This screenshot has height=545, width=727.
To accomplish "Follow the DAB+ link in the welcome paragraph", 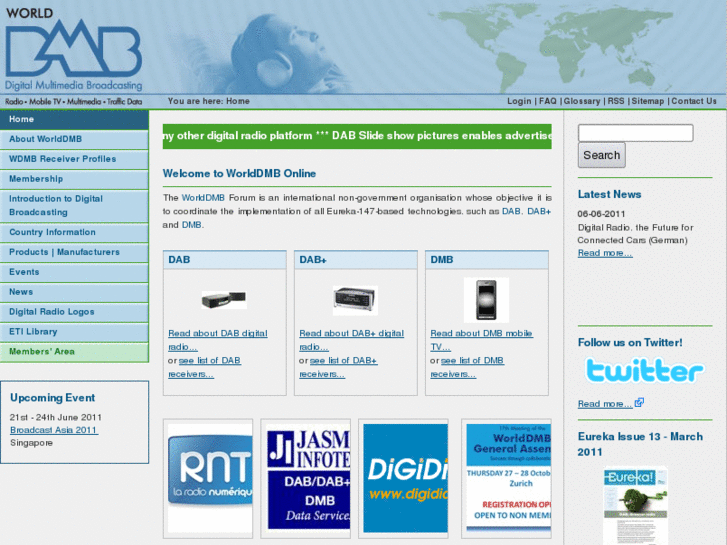I will tap(539, 211).
